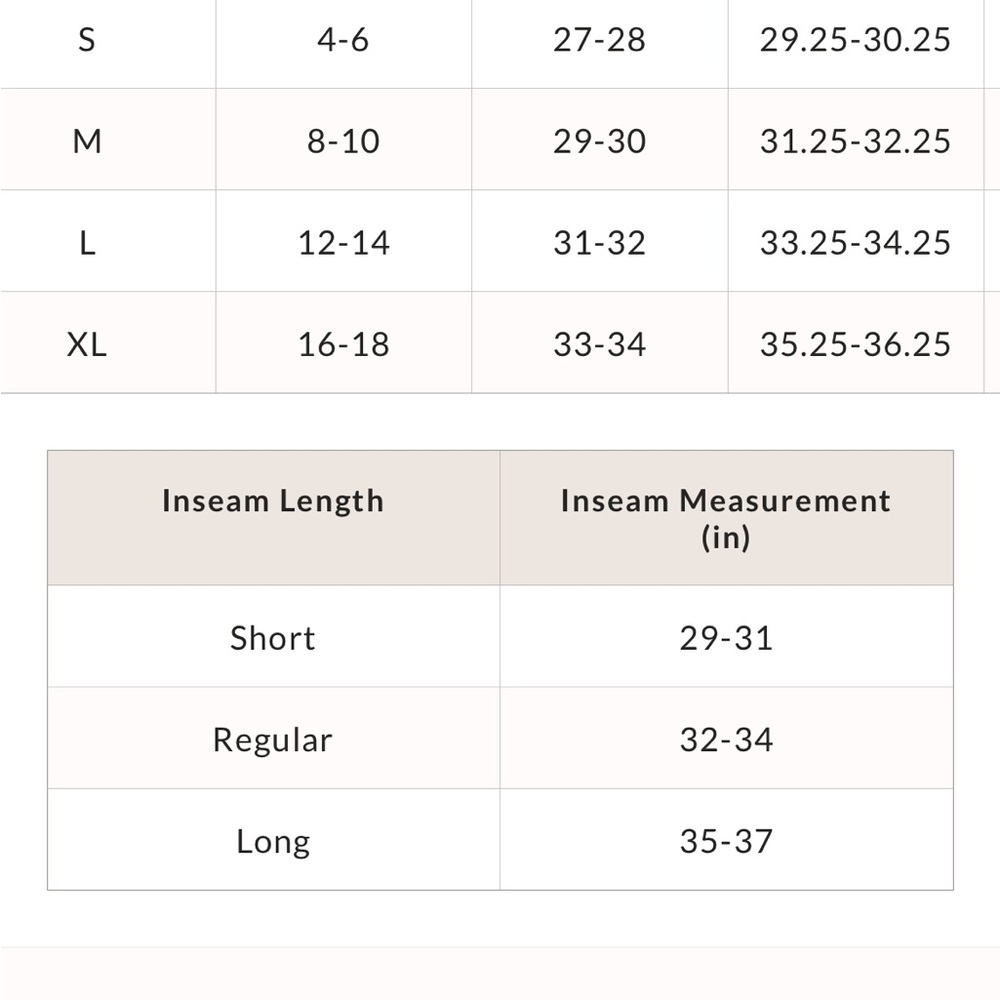Click the 35.25-36.25 measurement cell
This screenshot has height=1000, width=1000.
pos(855,344)
